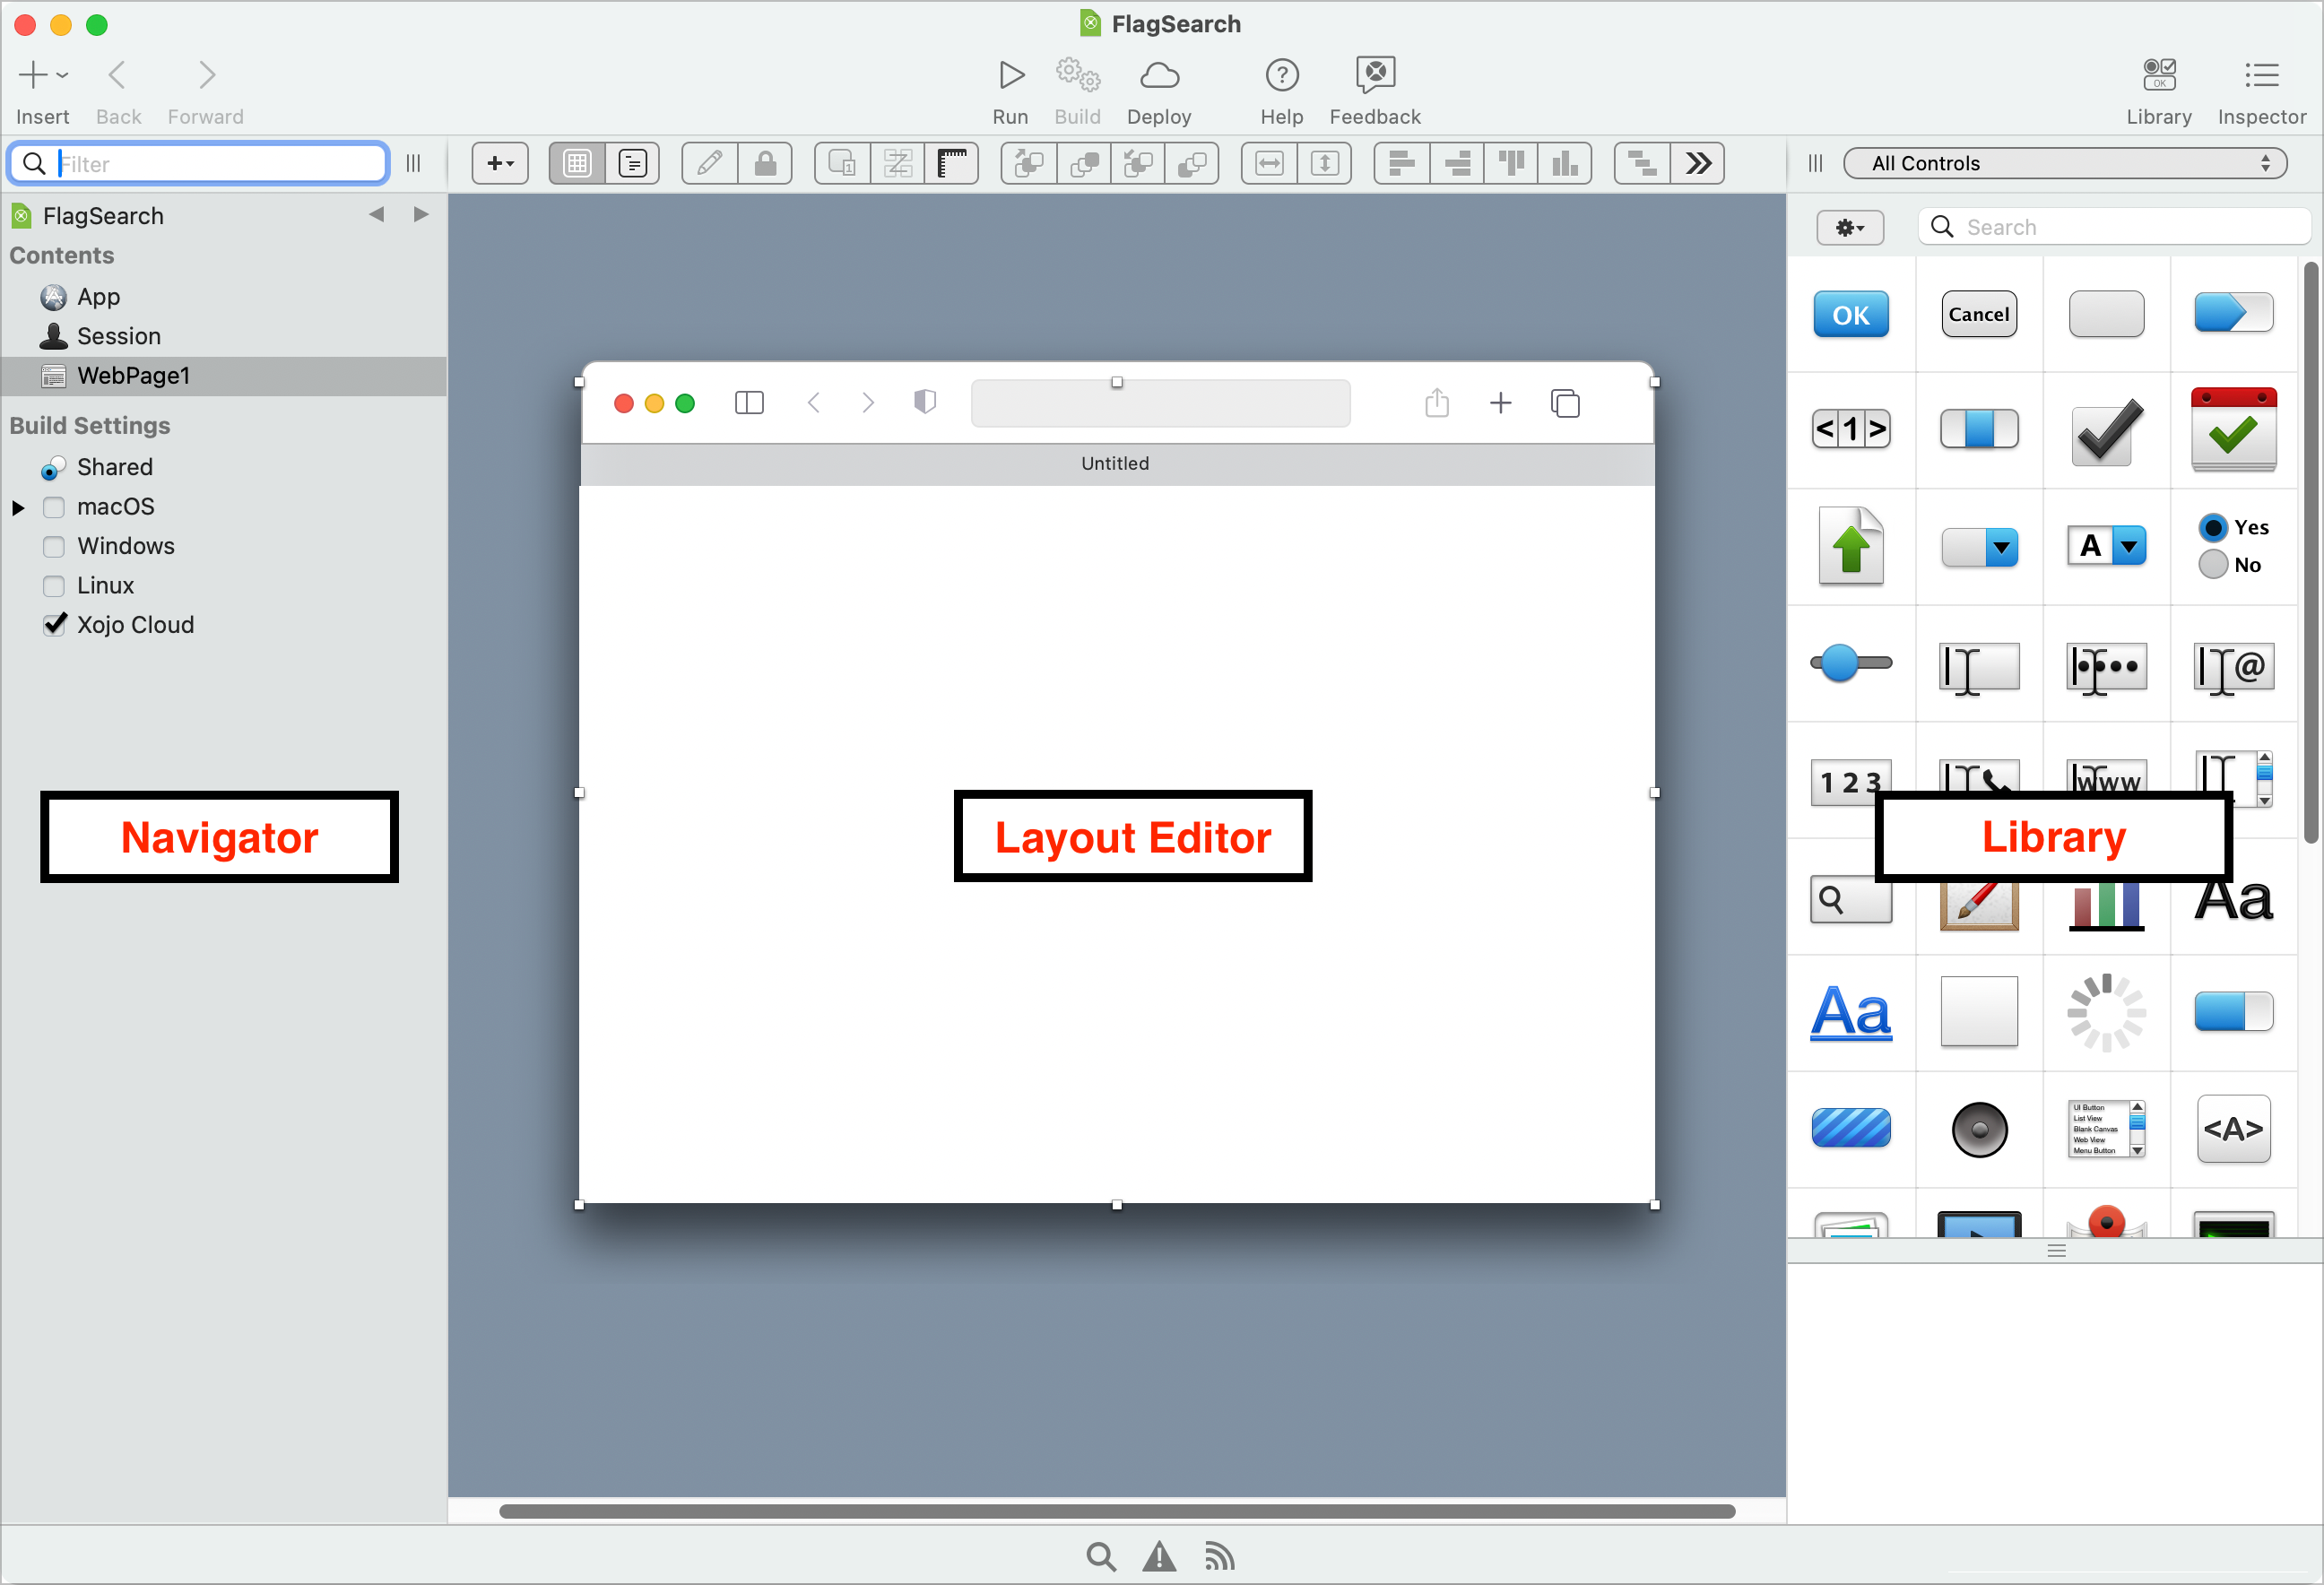Uncheck the Xojo Cloud build target
Image resolution: width=2324 pixels, height=1585 pixels.
54,625
